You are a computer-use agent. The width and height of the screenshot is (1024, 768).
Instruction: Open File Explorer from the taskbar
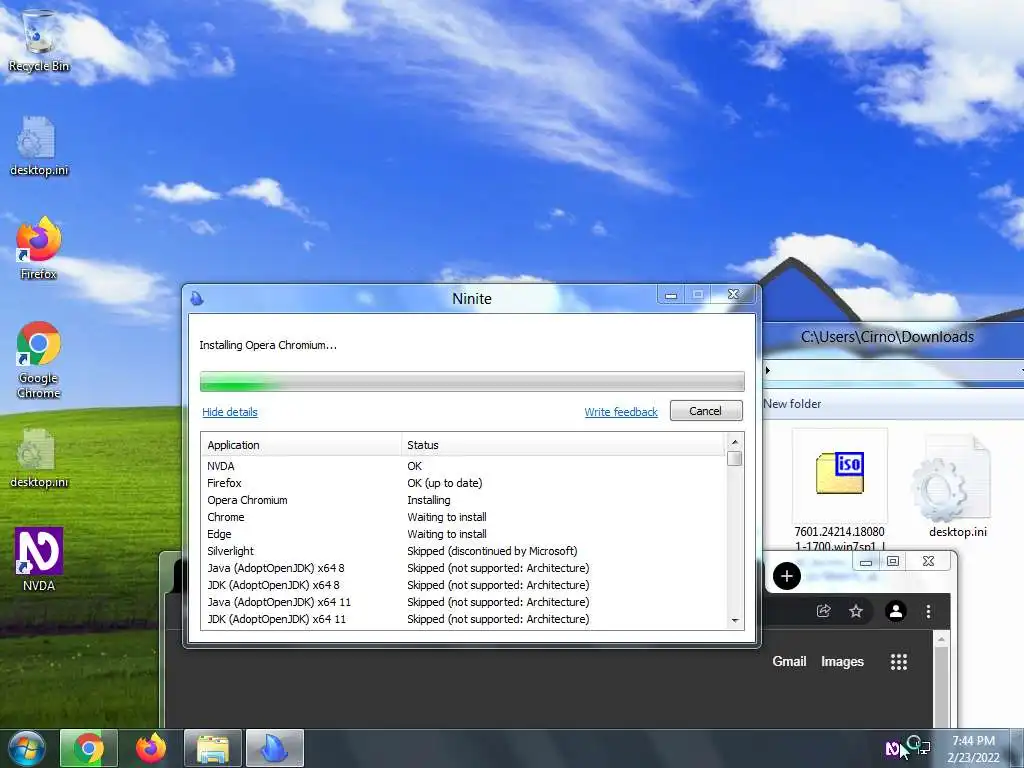tap(213, 748)
